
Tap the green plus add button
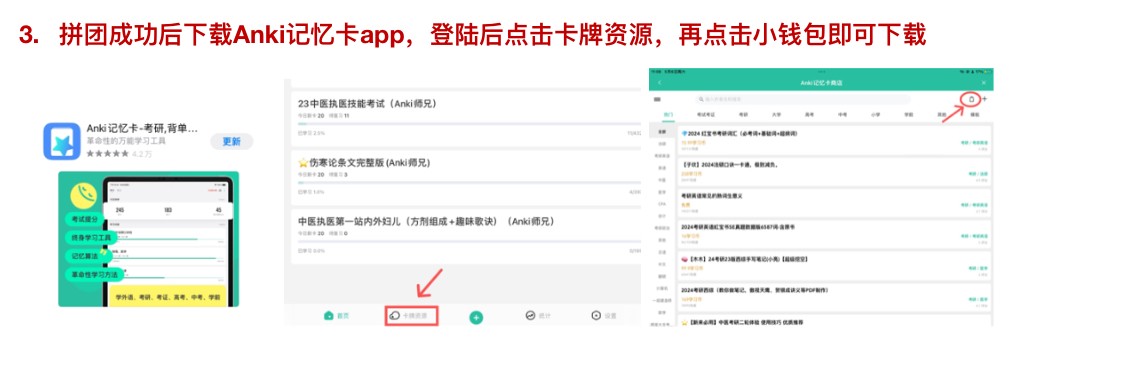pos(476,317)
